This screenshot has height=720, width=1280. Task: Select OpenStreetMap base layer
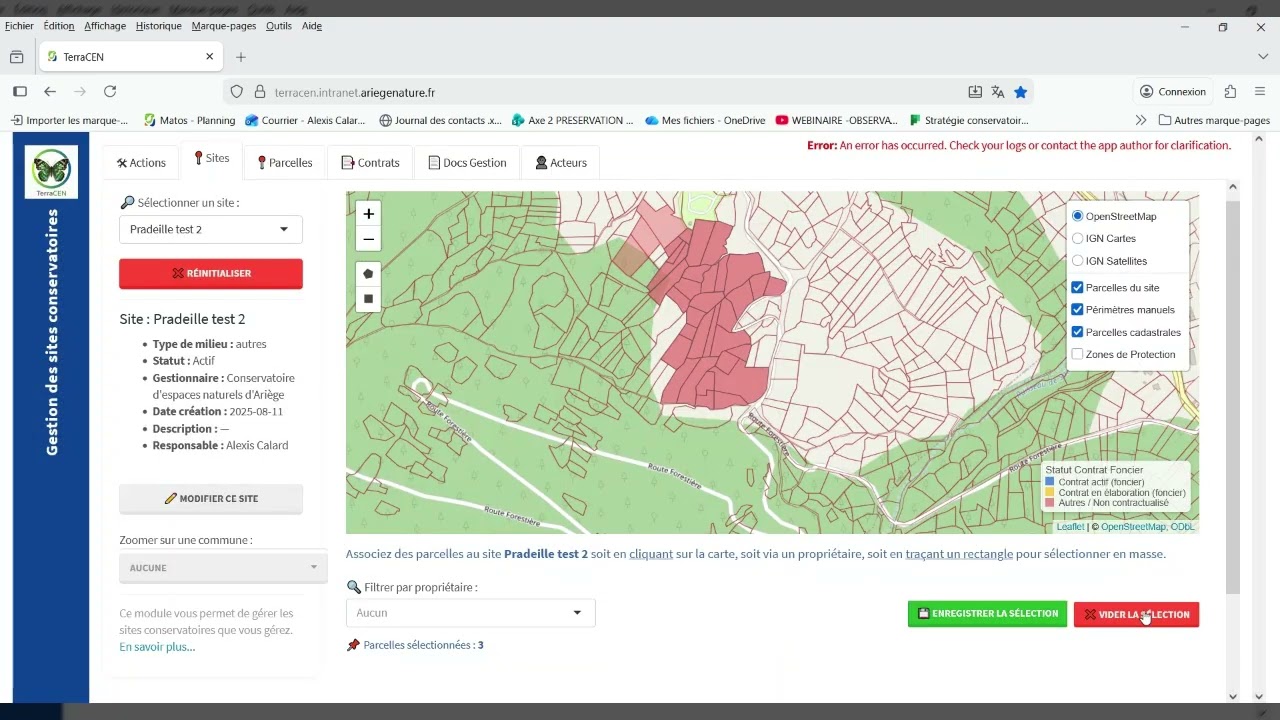coord(1077,216)
